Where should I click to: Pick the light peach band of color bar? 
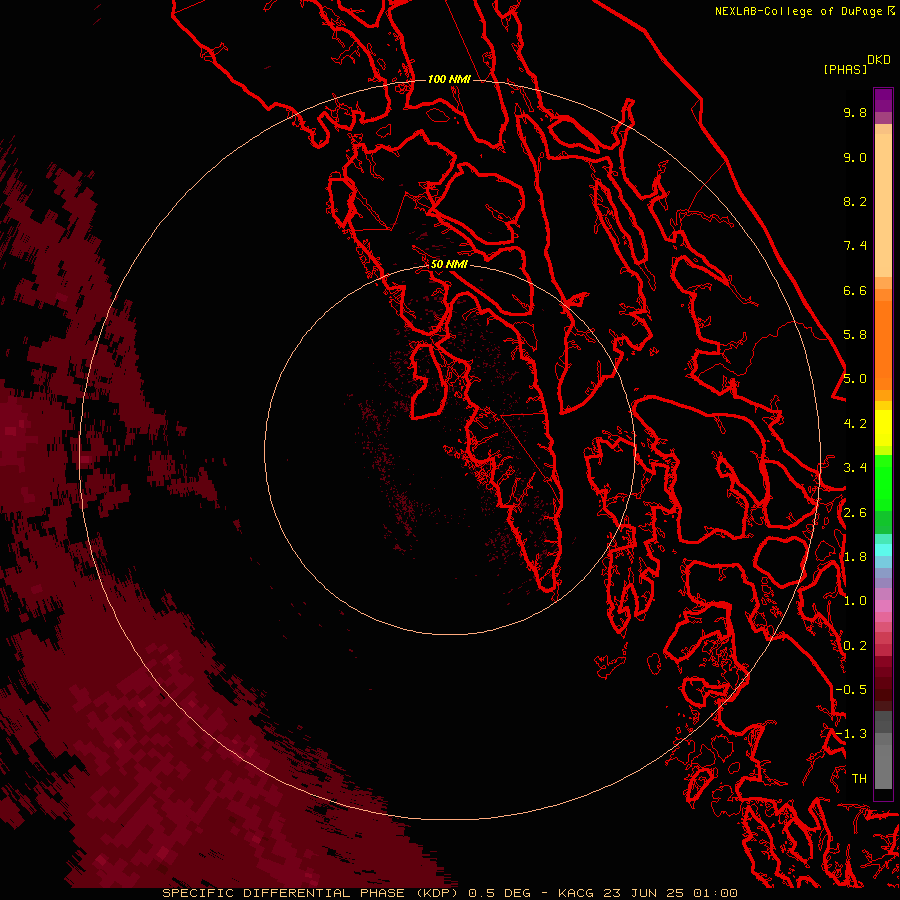pos(883,205)
